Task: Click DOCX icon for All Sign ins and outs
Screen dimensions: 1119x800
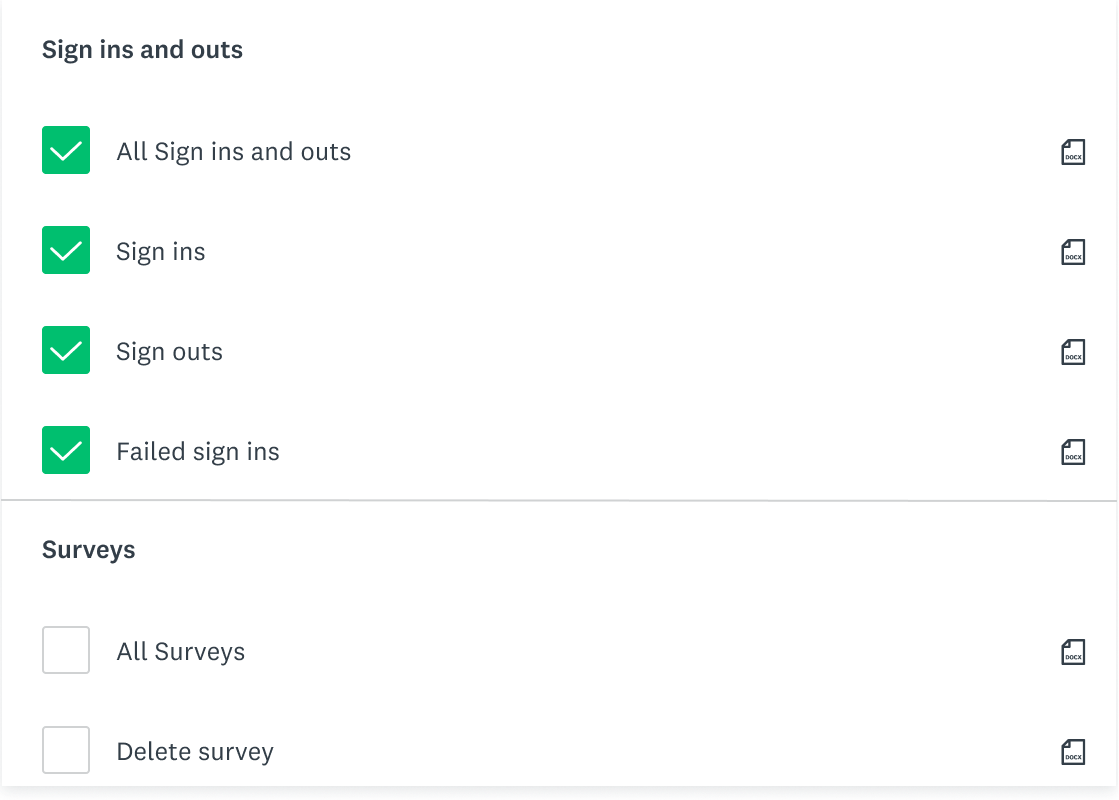Action: (1073, 152)
